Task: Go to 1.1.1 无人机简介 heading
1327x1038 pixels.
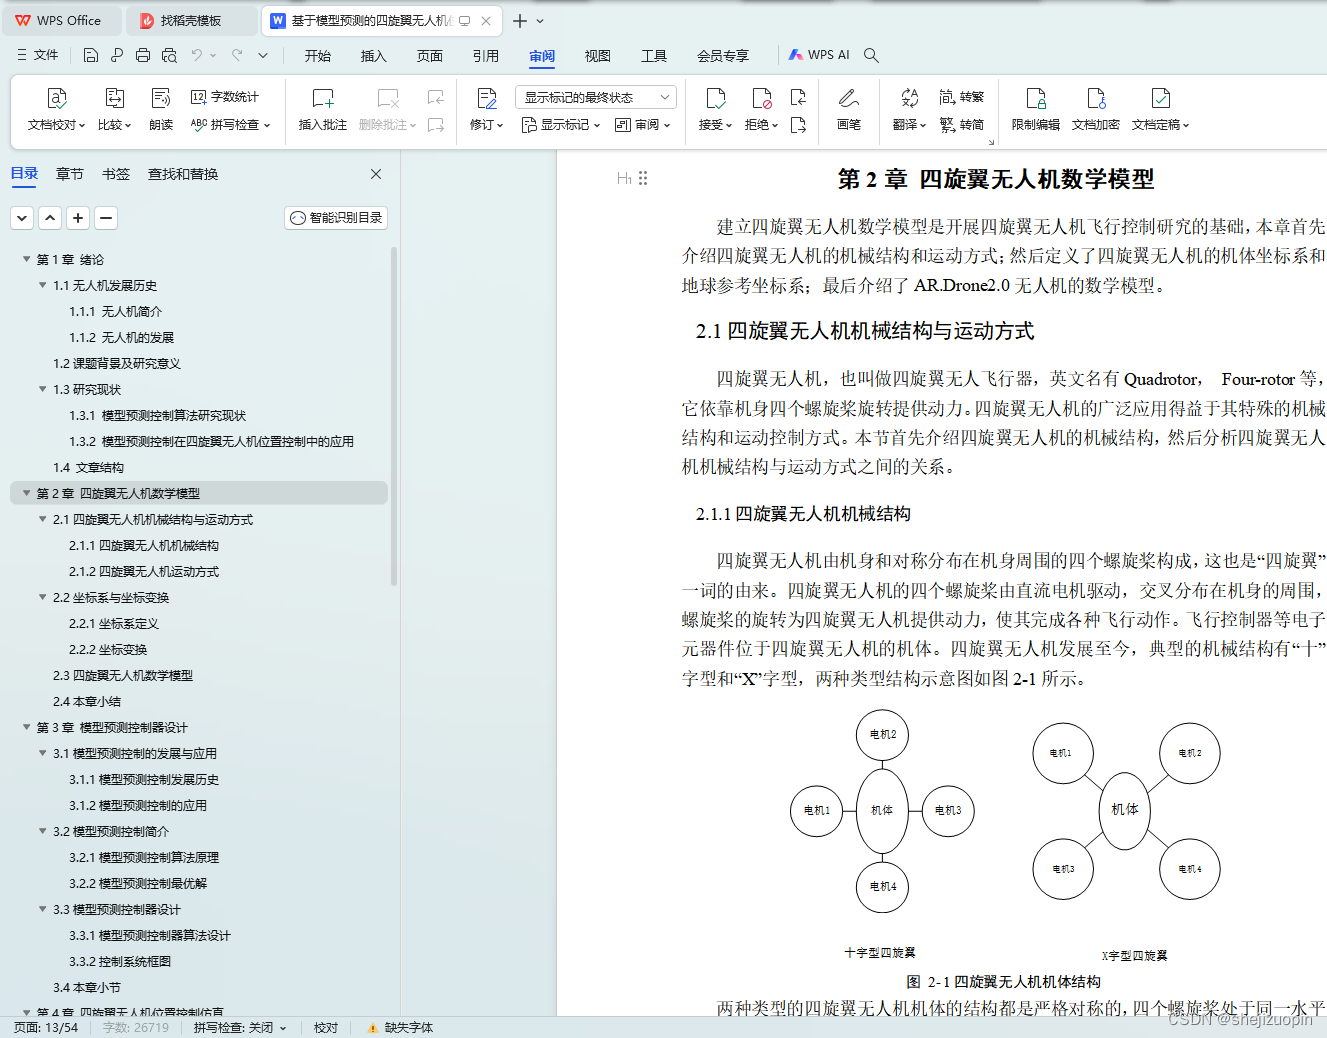Action: 116,311
